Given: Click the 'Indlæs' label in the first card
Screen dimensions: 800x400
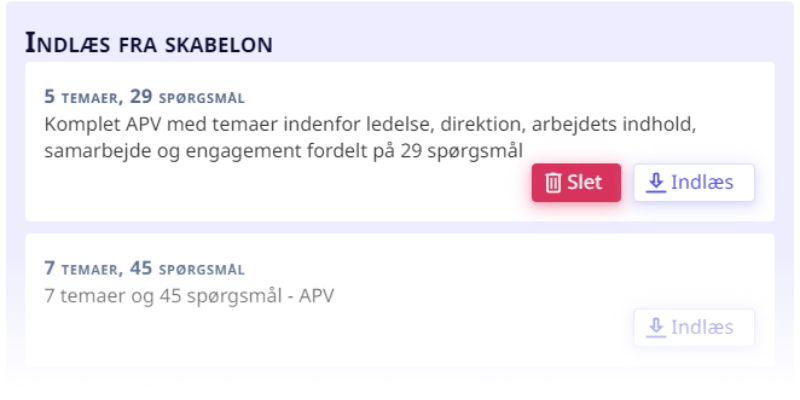Looking at the screenshot, I should coord(702,183).
